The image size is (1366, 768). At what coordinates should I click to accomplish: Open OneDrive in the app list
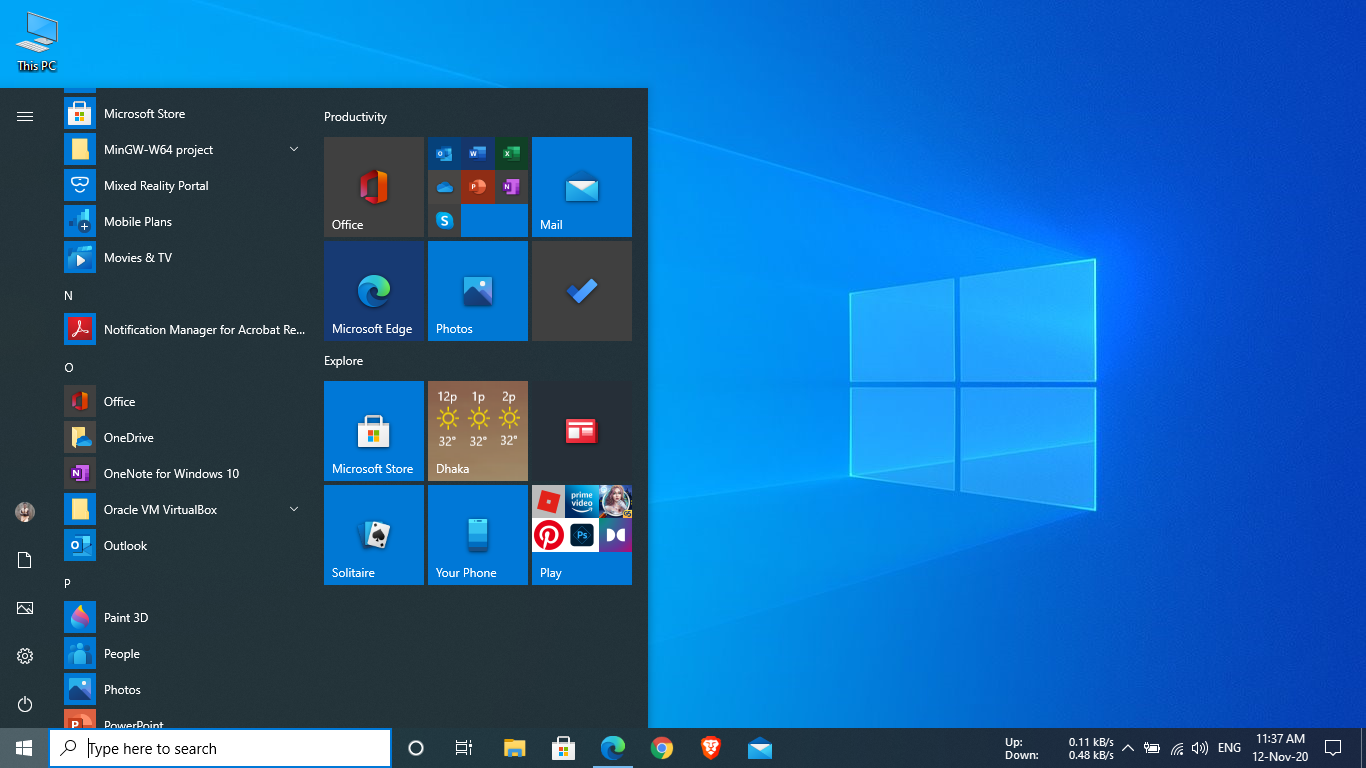[x=184, y=438]
